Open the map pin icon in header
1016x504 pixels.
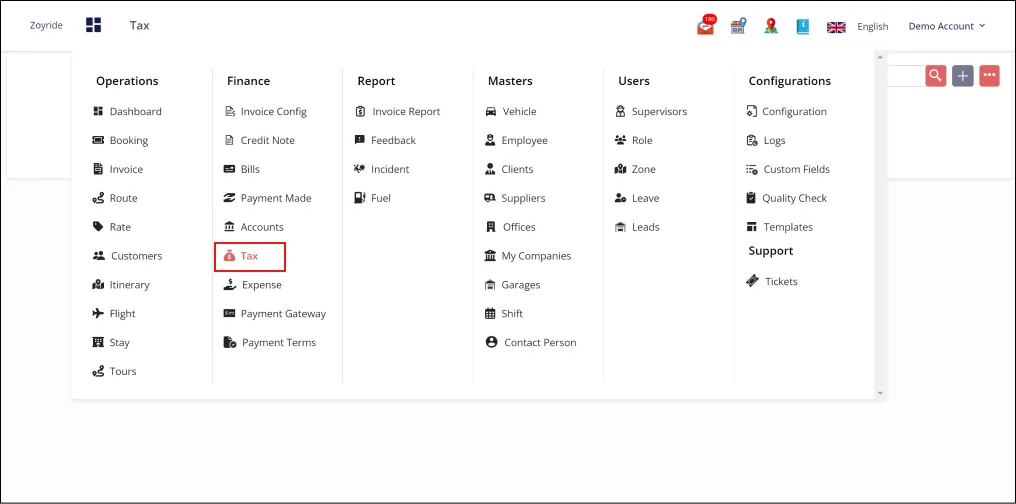[770, 26]
